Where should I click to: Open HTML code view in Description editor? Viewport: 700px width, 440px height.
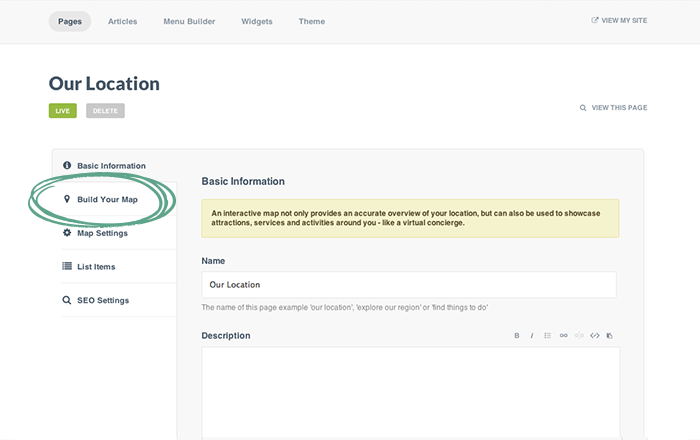click(x=595, y=336)
